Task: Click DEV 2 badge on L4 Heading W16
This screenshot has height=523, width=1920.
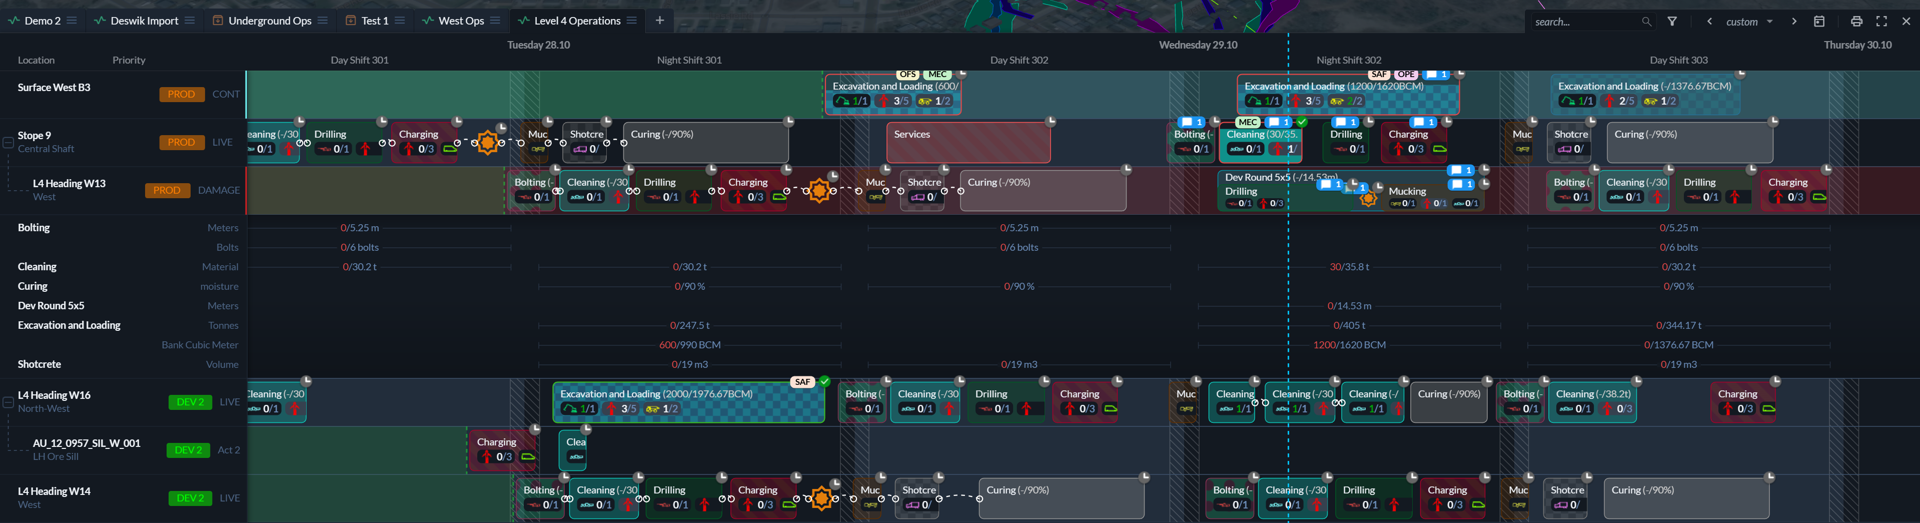Action: click(x=189, y=402)
